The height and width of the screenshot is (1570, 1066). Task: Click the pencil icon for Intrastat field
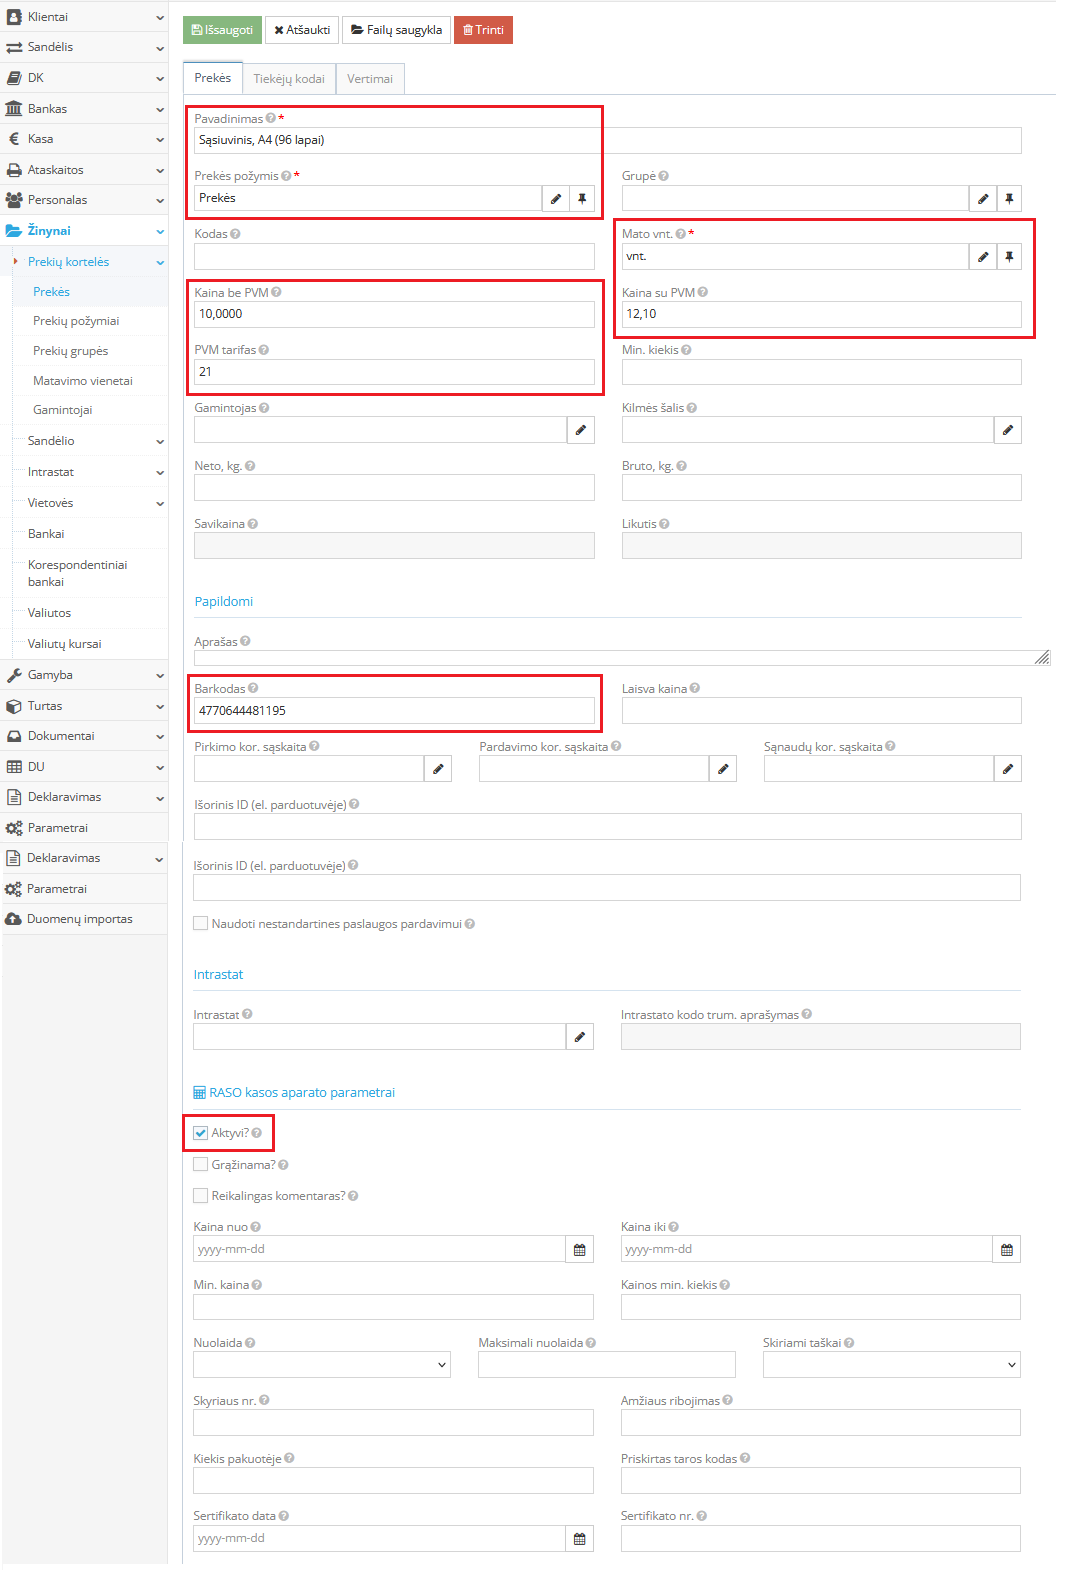click(x=579, y=1037)
